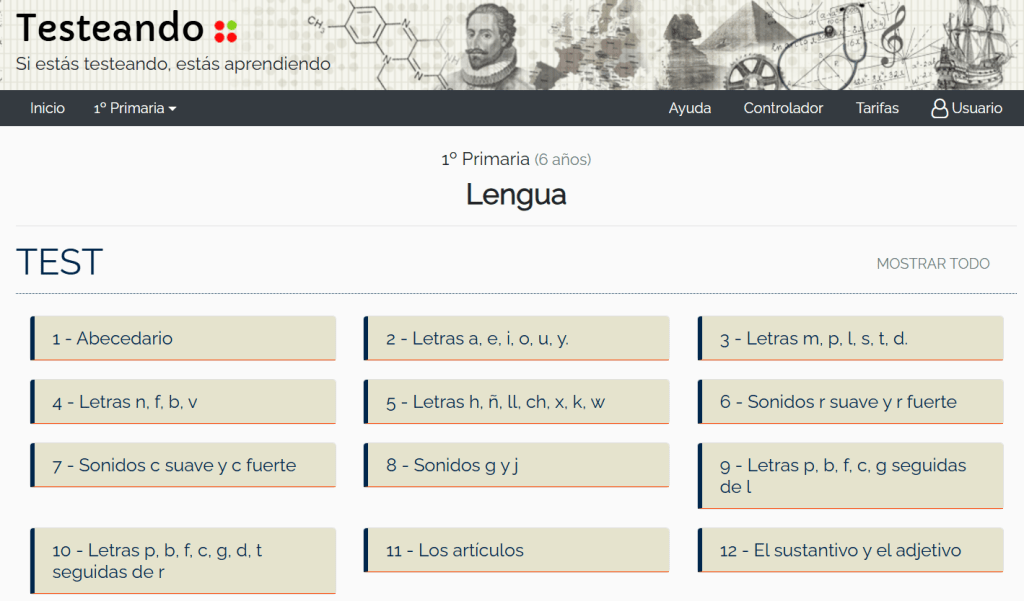Click the red-green dots logo icon

[x=226, y=30]
